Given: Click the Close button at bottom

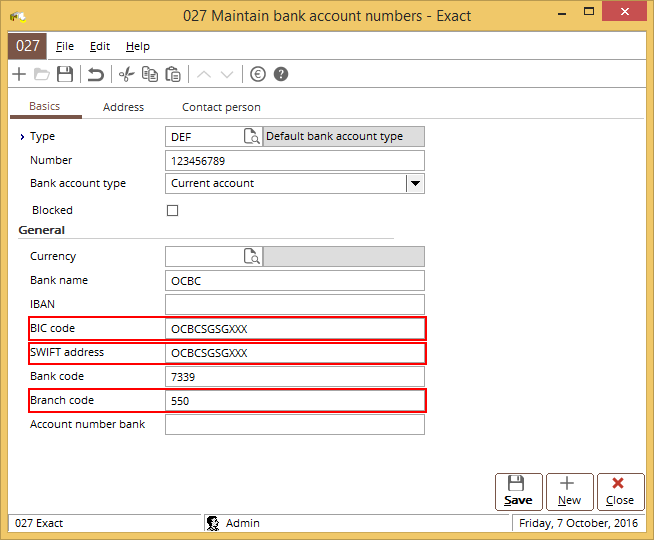Looking at the screenshot, I should (620, 491).
